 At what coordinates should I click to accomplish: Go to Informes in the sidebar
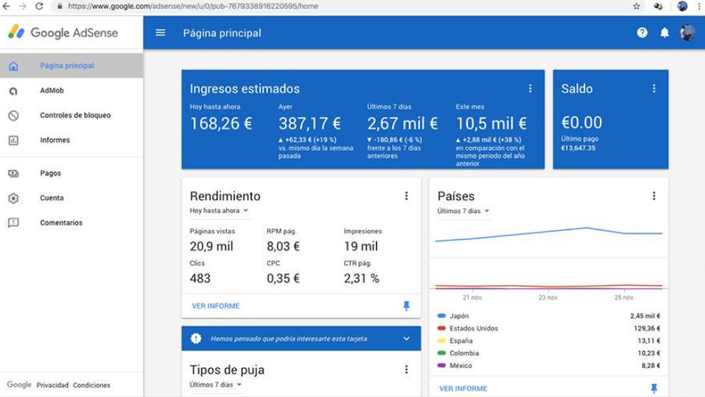[55, 140]
